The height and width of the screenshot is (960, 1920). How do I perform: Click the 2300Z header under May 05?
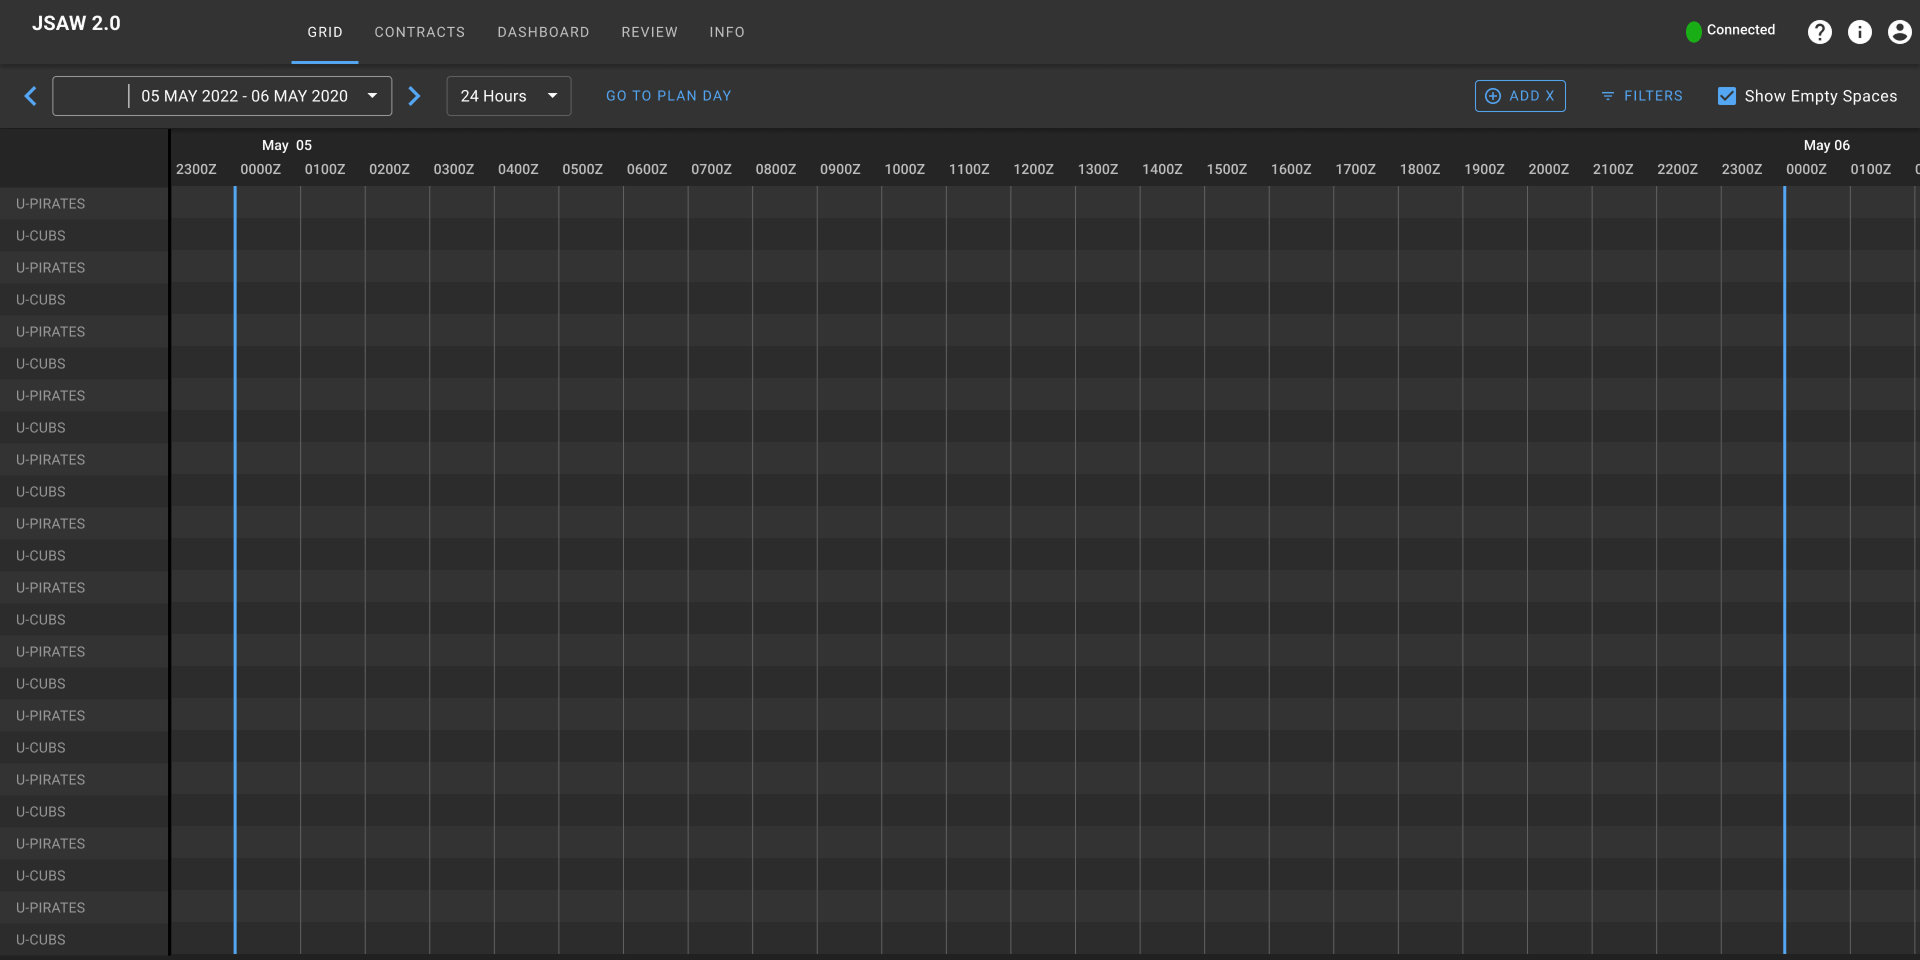pyautogui.click(x=1742, y=169)
